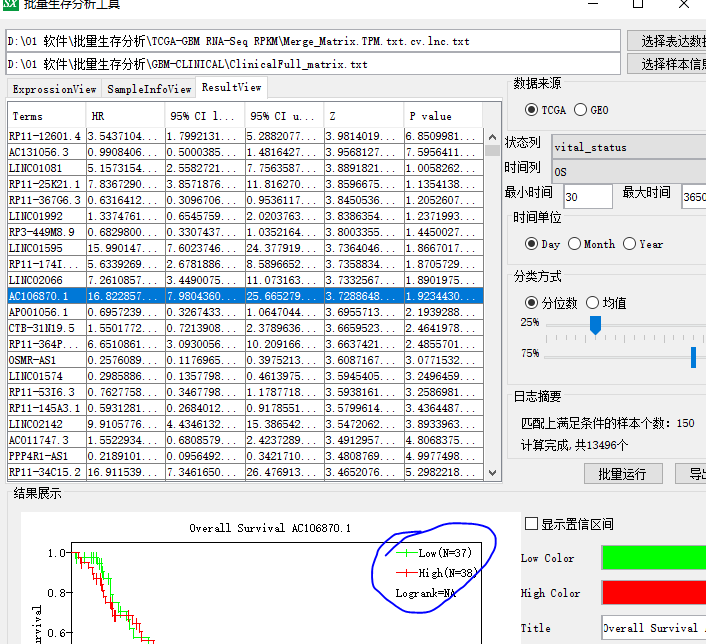Select the GEO data source option

[581, 110]
